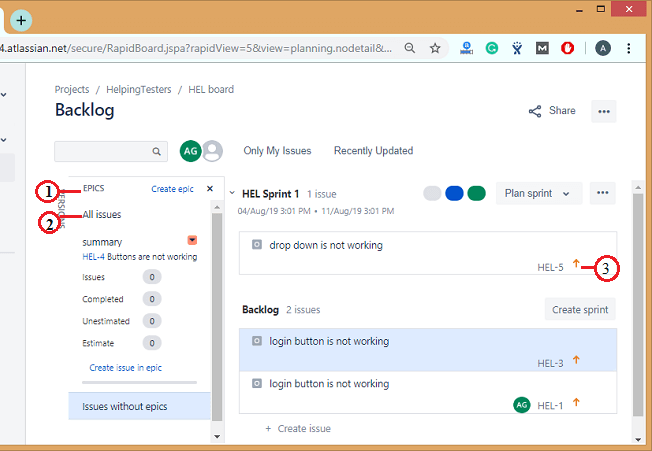Image resolution: width=652 pixels, height=451 pixels.
Task: Open Chrome's three-dot menu
Action: tap(629, 49)
